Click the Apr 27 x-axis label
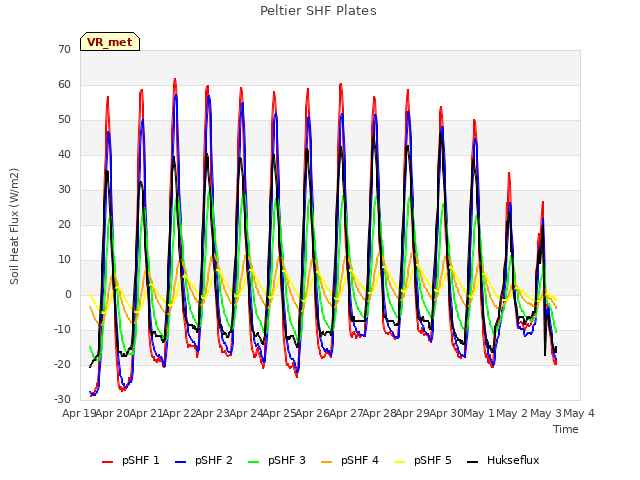640x480 pixels. 346,413
